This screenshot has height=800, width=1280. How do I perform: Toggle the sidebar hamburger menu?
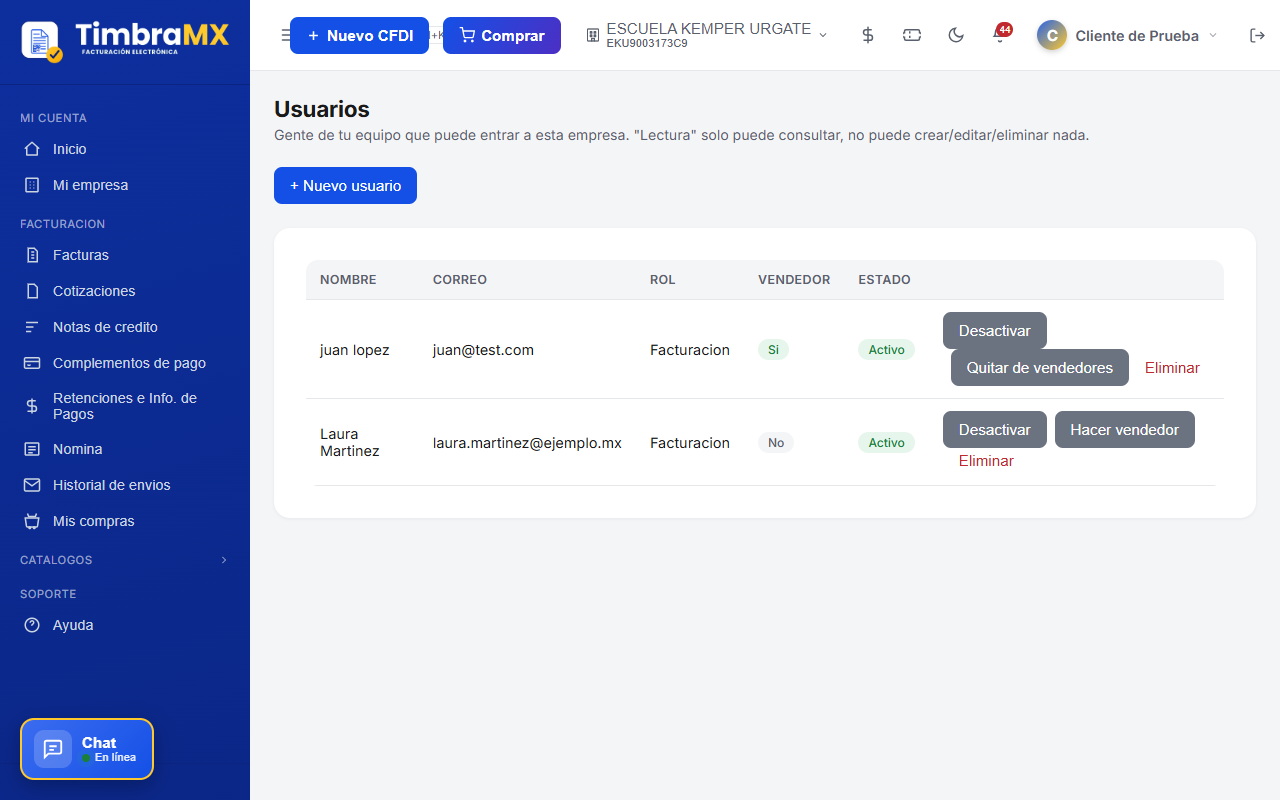pyautogui.click(x=285, y=35)
